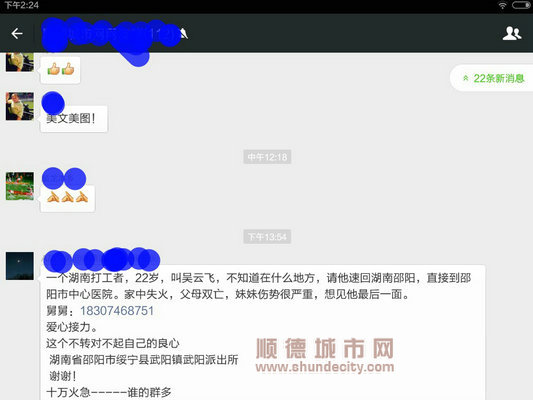Open avatar beside 美文美图 message
Viewport: 533px width, 400px height.
point(20,106)
